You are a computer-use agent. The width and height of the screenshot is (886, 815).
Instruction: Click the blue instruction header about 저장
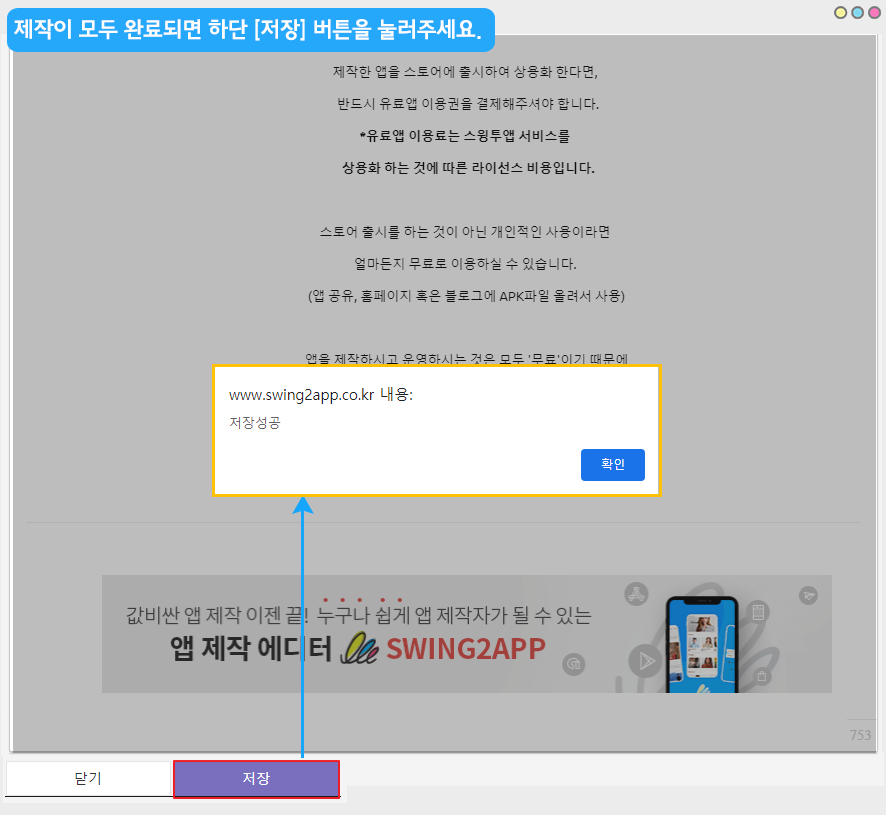250,30
